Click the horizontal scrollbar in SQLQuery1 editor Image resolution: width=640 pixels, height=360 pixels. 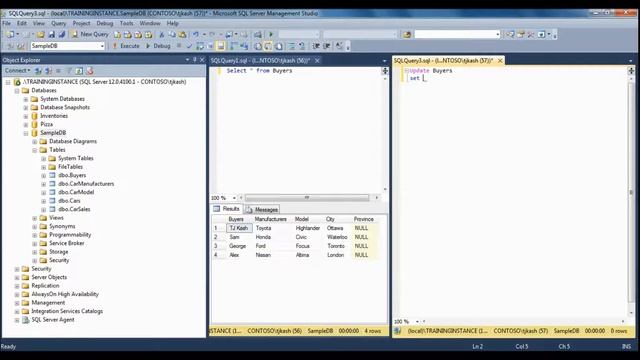307,198
